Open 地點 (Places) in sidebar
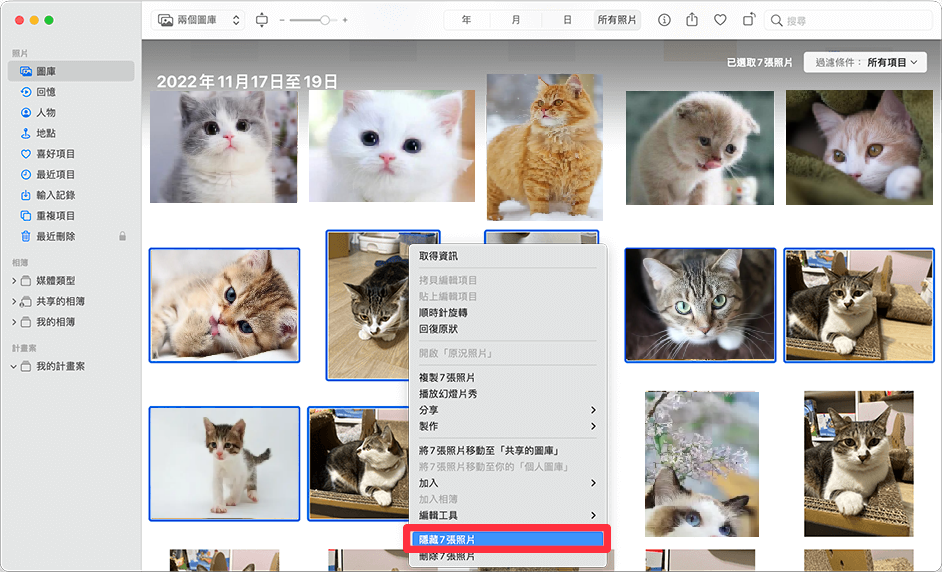 click(45, 133)
